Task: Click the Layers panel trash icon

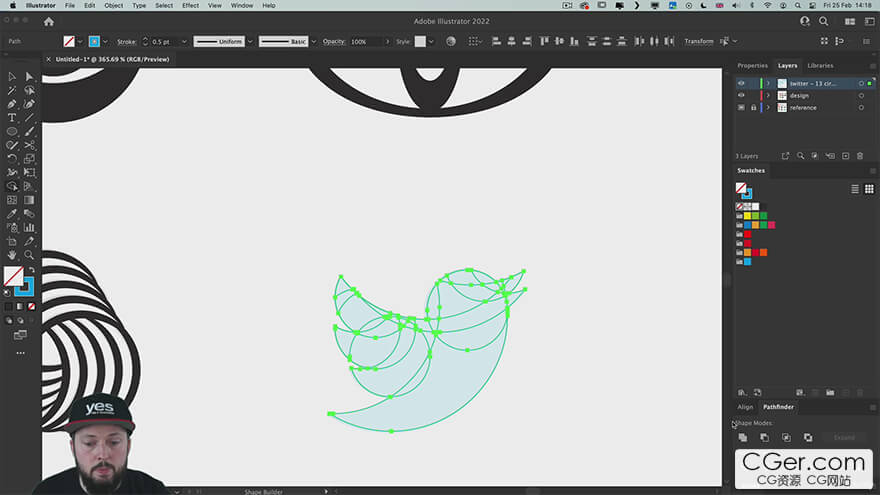Action: tap(860, 156)
